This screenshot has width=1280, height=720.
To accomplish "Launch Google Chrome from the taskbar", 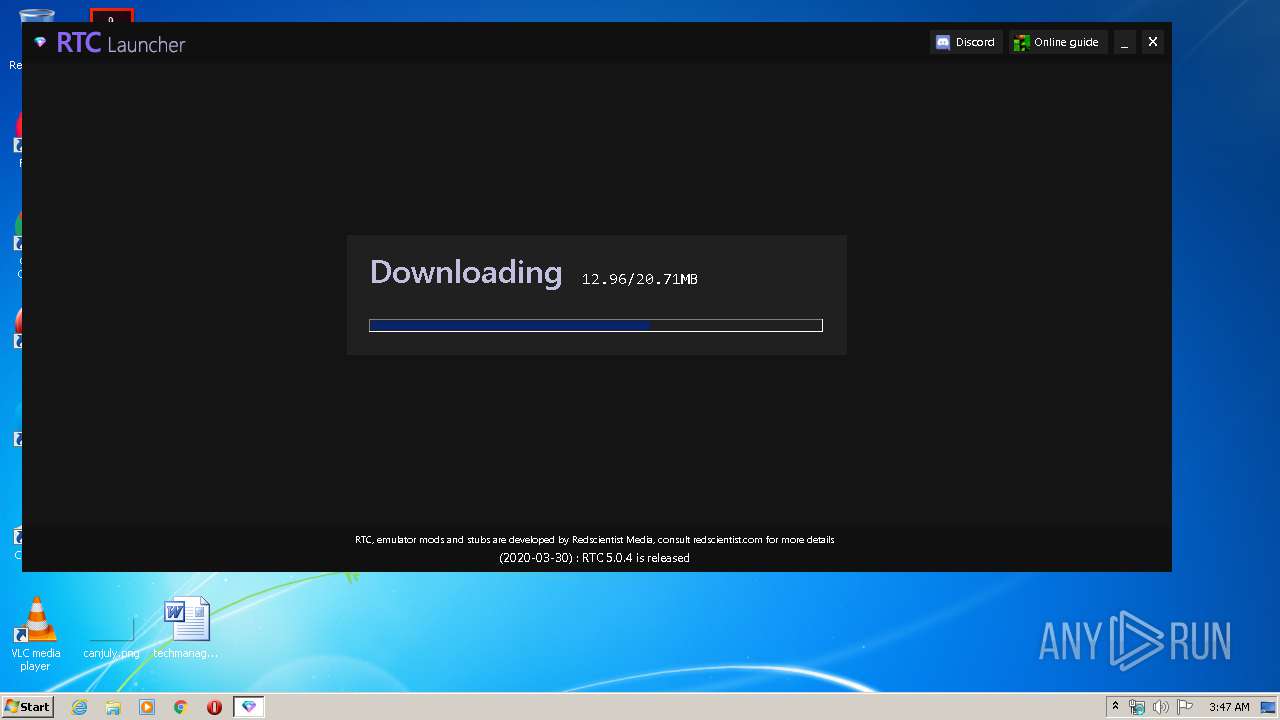I will point(181,707).
